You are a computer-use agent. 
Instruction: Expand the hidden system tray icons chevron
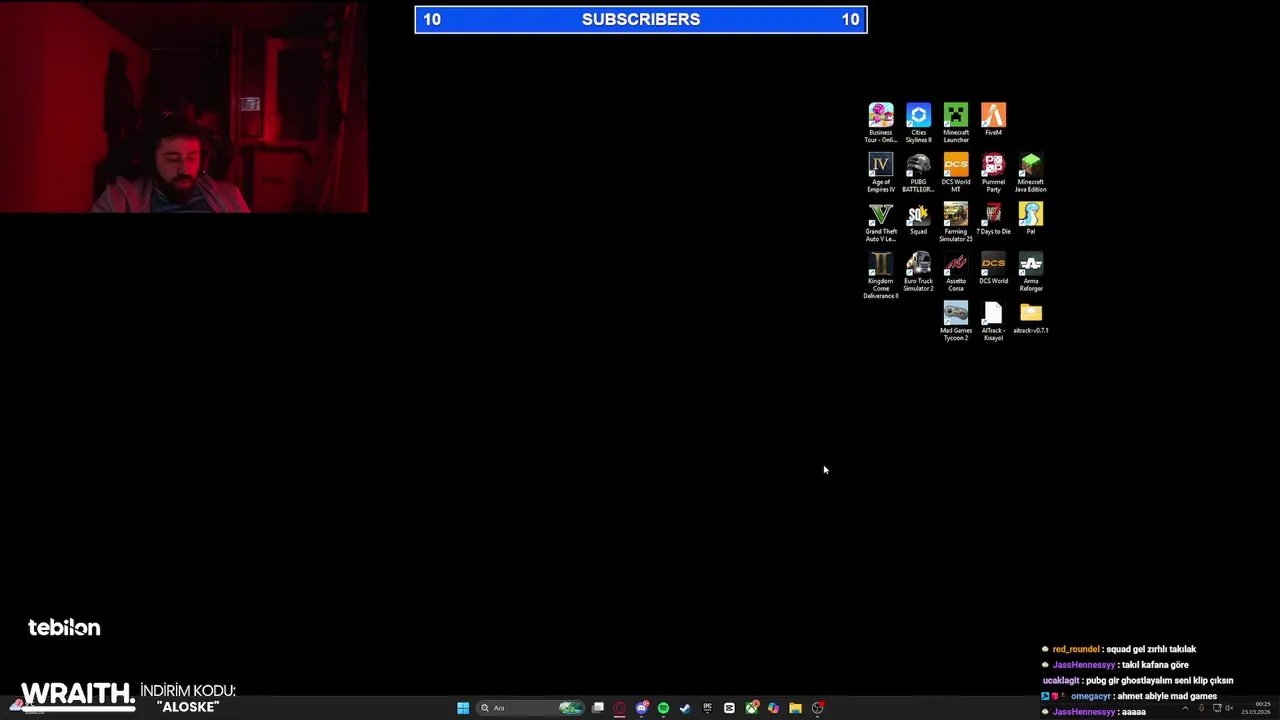[1185, 708]
